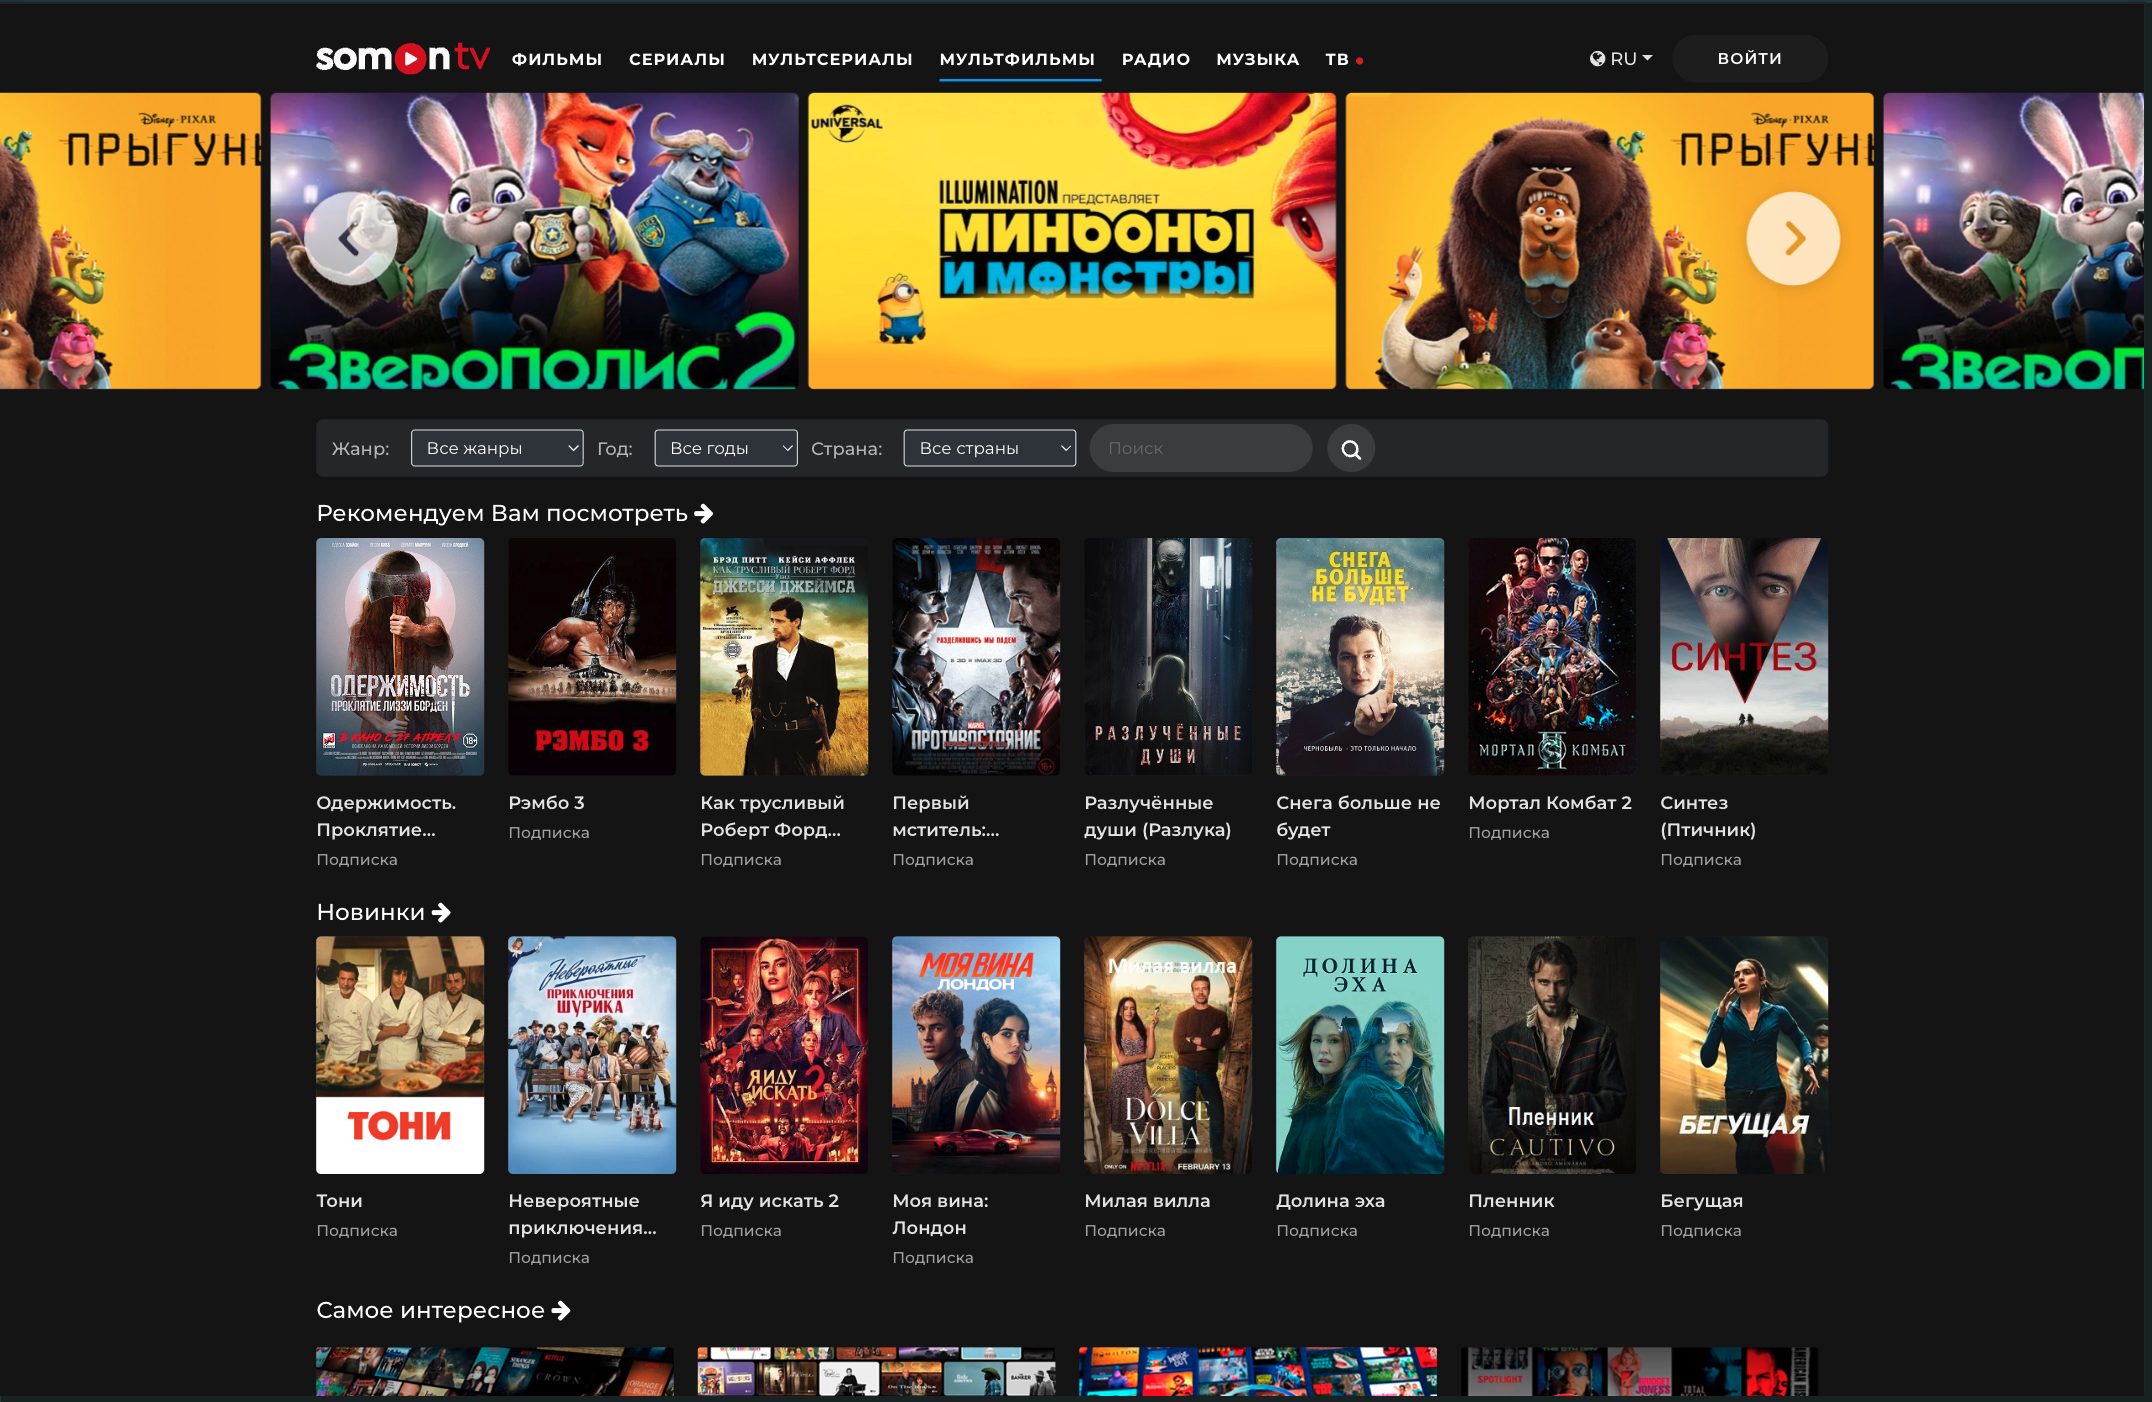Open the Долина эха poster
The width and height of the screenshot is (2152, 1402).
(1360, 1055)
